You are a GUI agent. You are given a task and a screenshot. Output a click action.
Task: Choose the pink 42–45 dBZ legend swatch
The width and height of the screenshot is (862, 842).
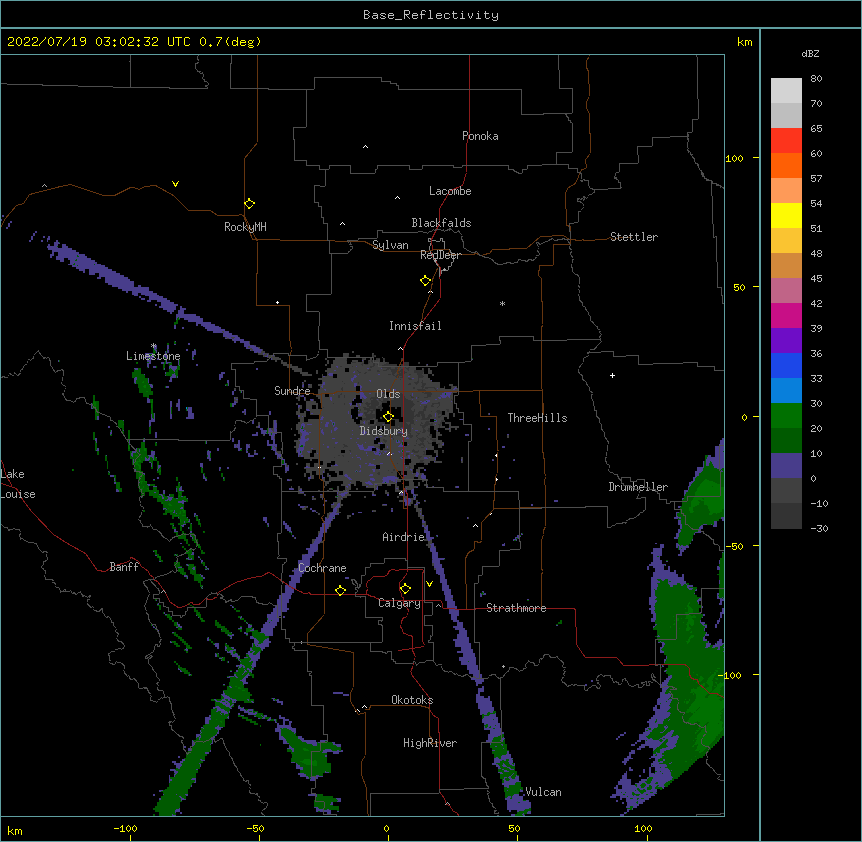click(786, 290)
